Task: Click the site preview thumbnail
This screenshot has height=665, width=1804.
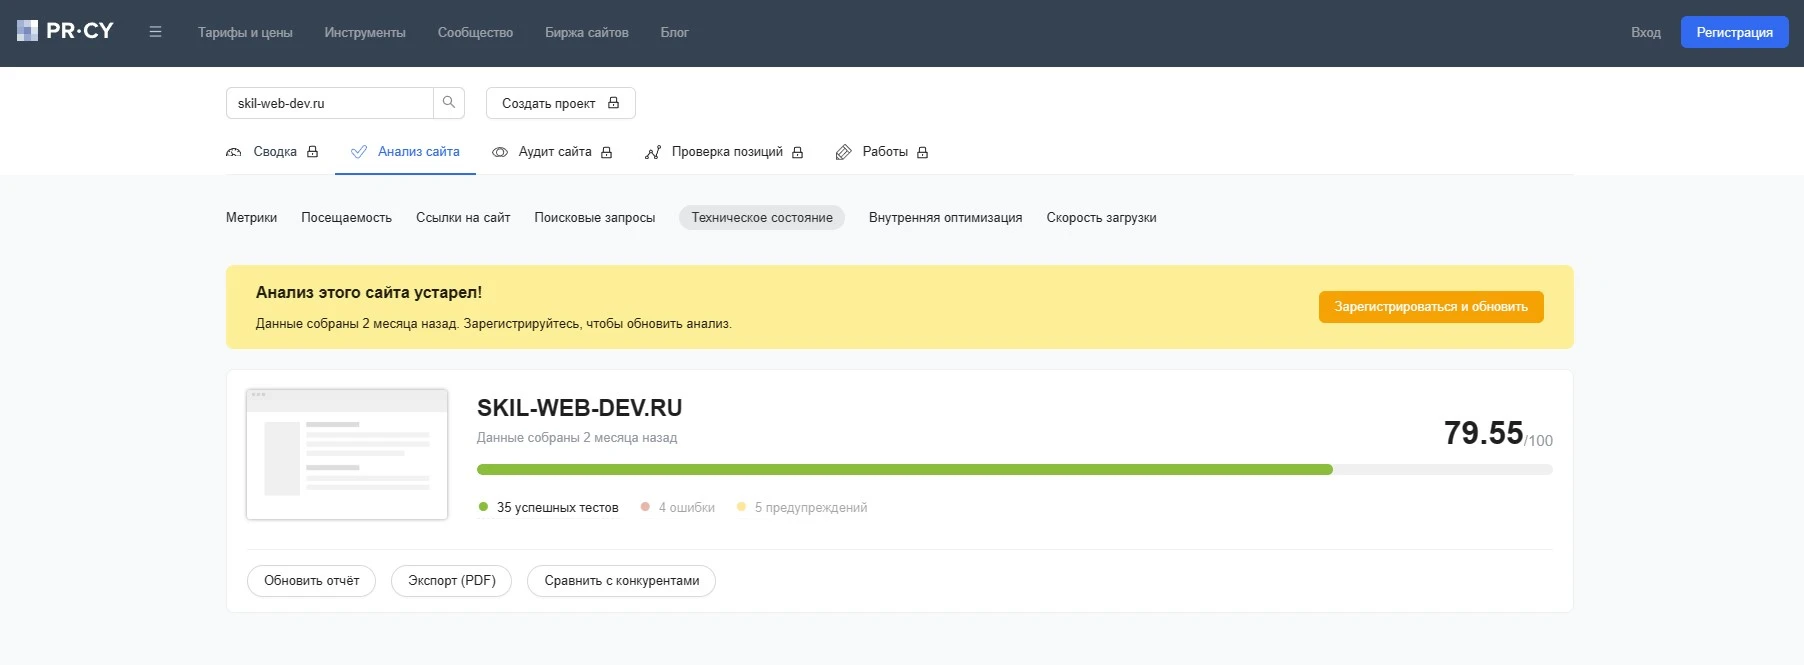Action: click(x=347, y=454)
